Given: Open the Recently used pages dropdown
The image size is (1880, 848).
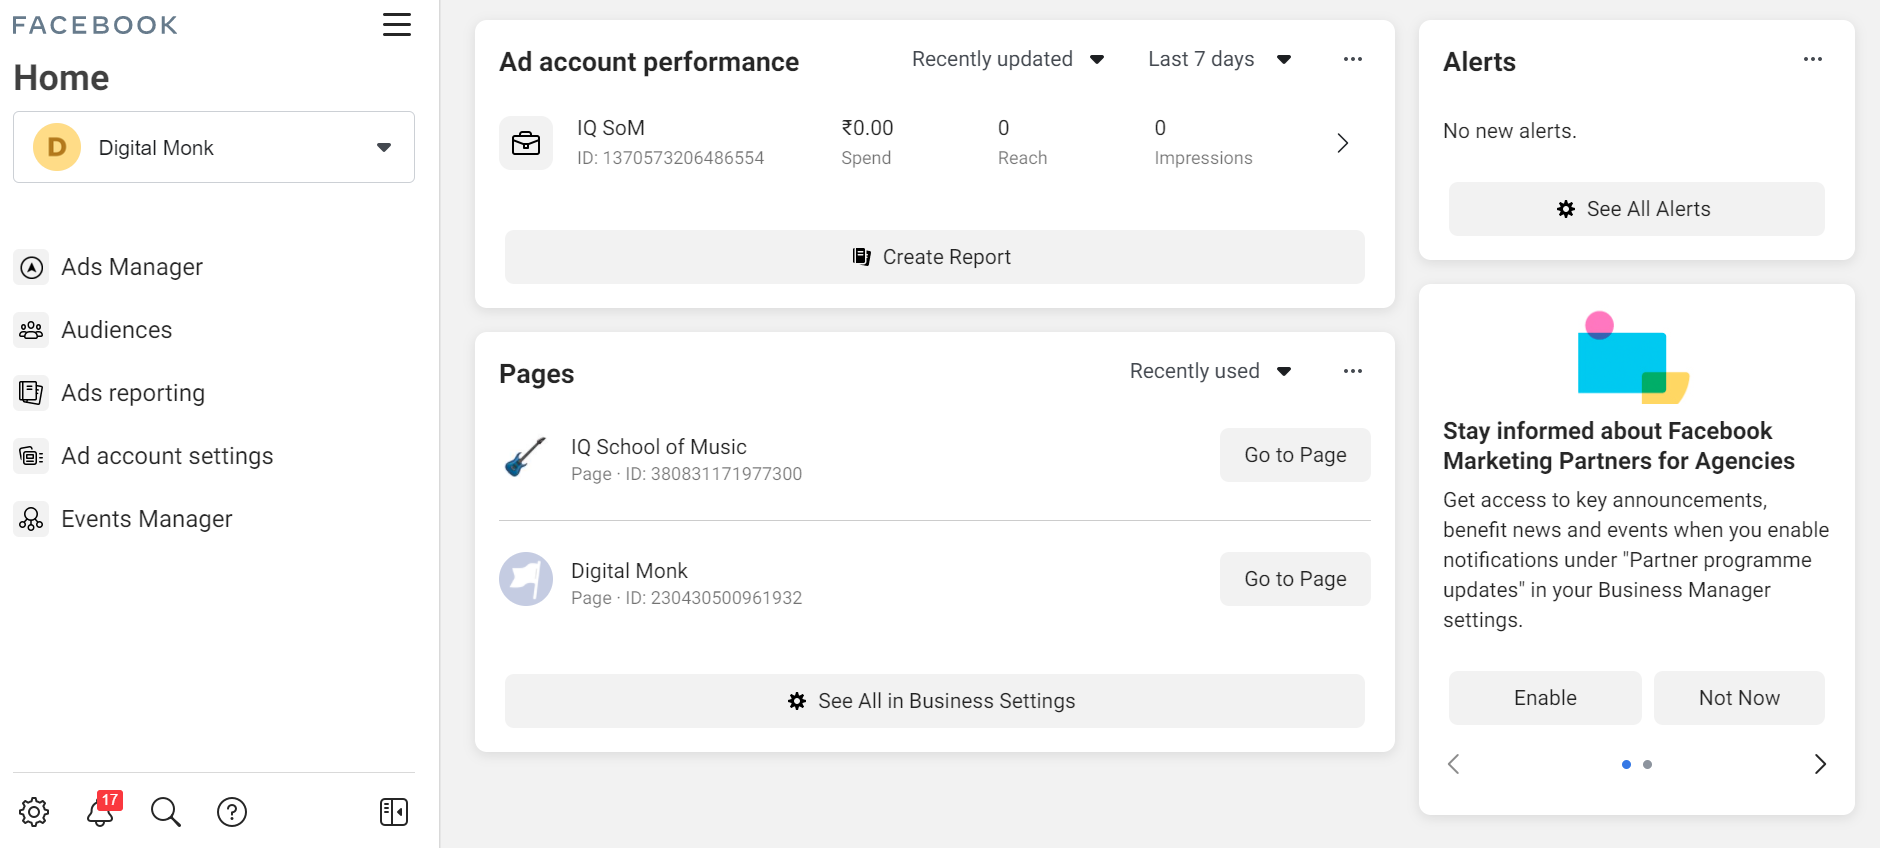Looking at the screenshot, I should pyautogui.click(x=1211, y=371).
